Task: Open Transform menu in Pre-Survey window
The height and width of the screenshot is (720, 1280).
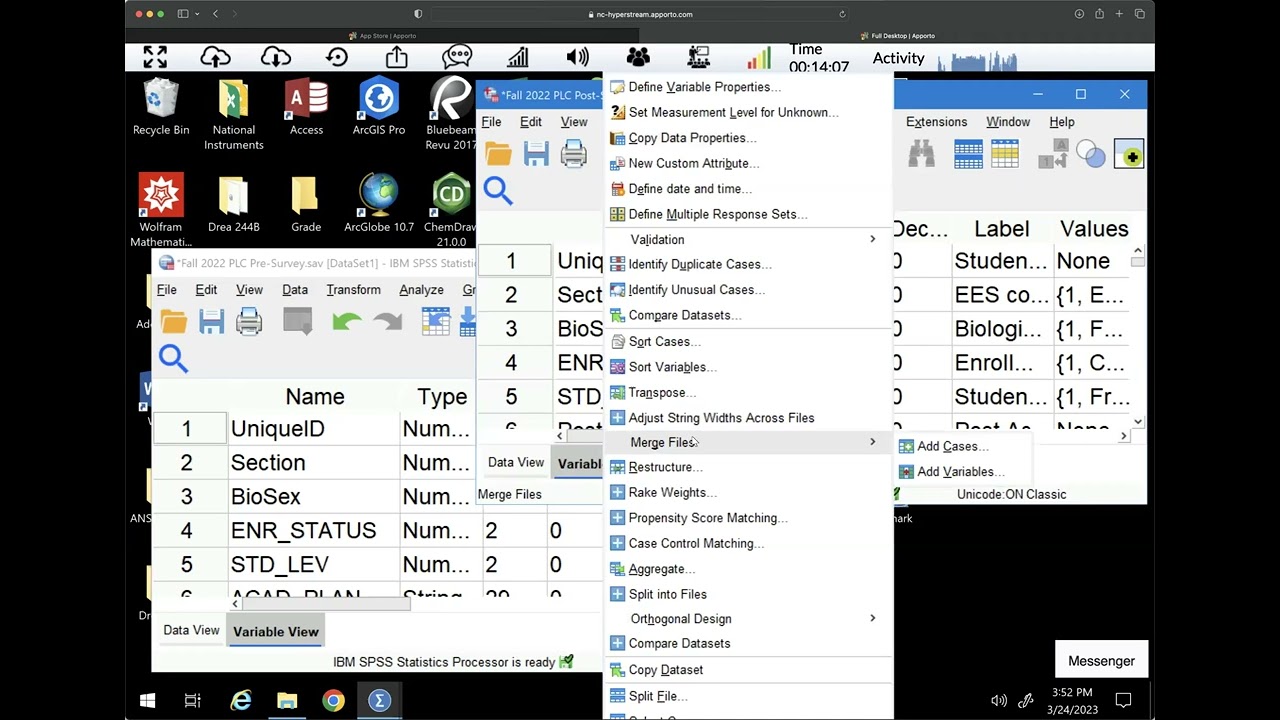Action: [x=353, y=289]
